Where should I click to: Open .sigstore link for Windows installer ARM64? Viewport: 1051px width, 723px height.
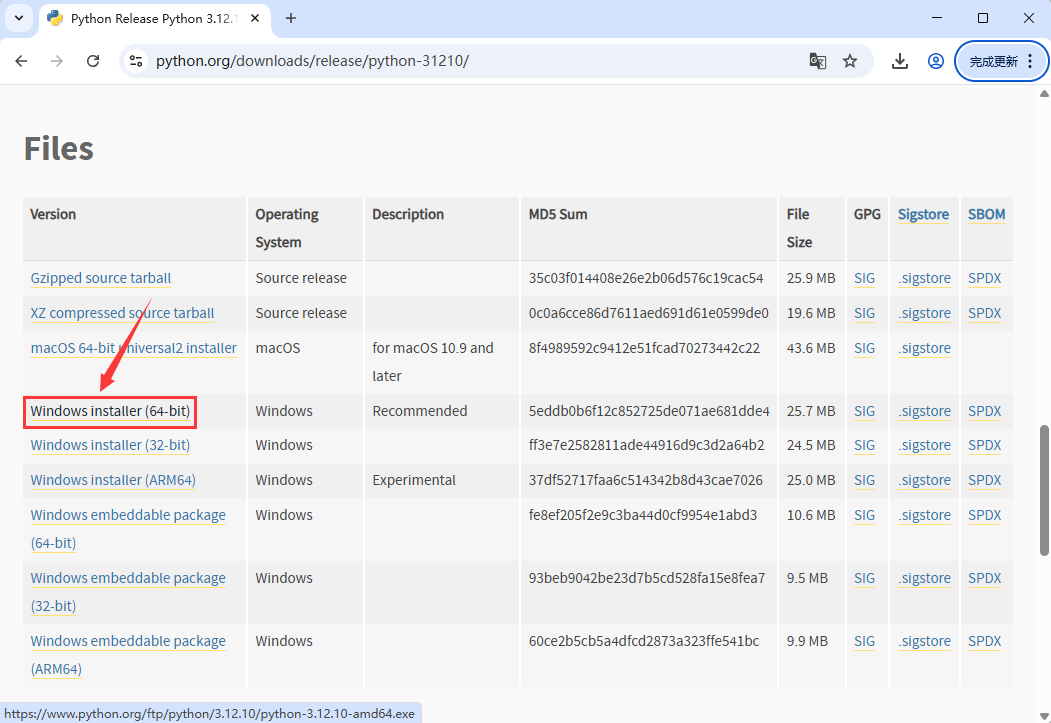point(924,480)
